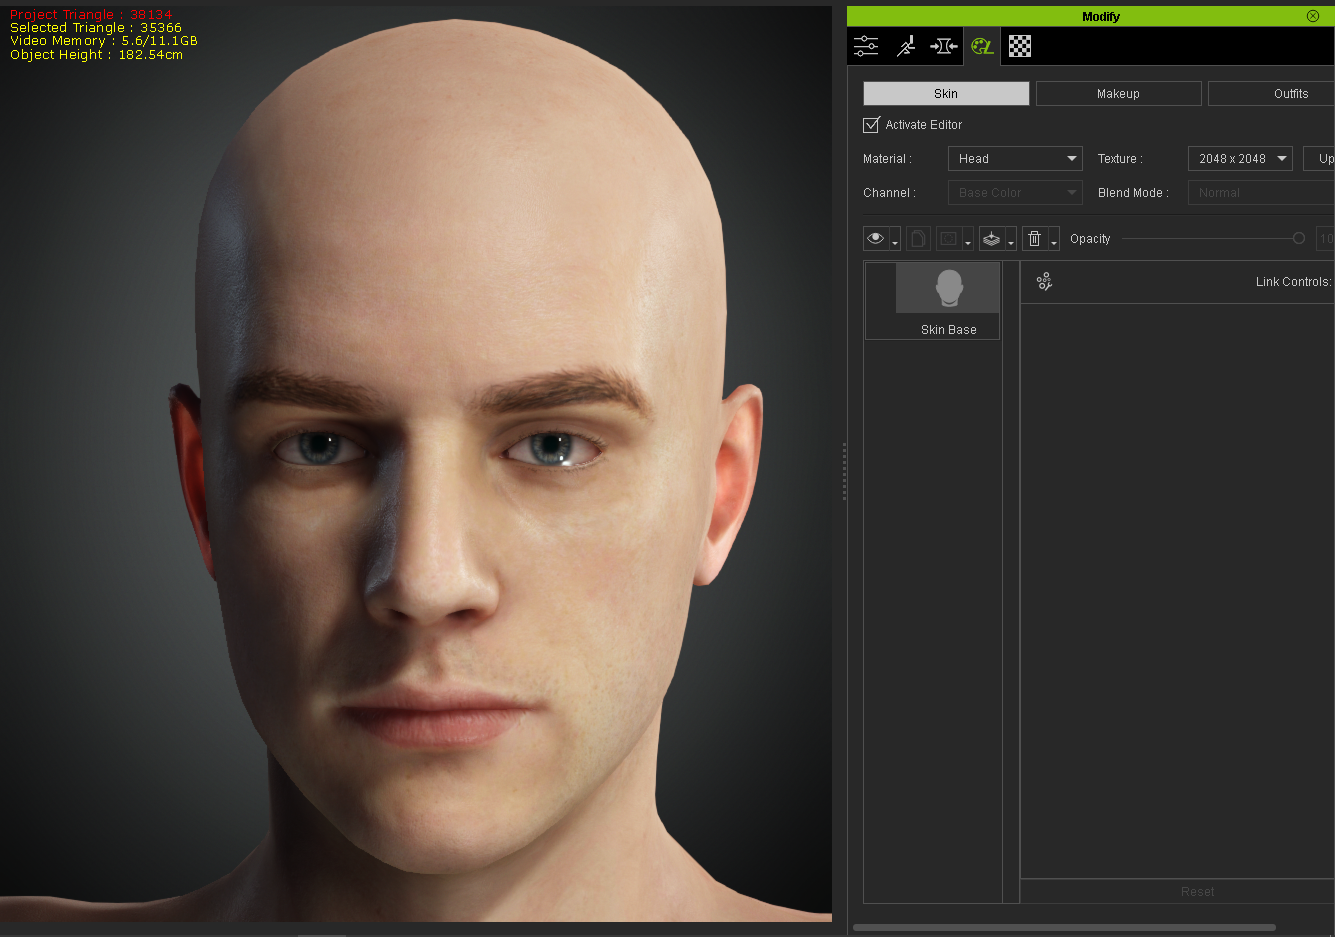
Task: Click the duplicate layer page icon
Action: 918,239
